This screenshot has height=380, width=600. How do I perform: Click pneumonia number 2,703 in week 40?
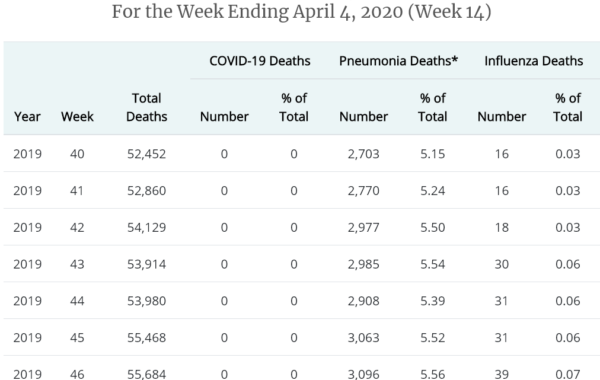[364, 154]
